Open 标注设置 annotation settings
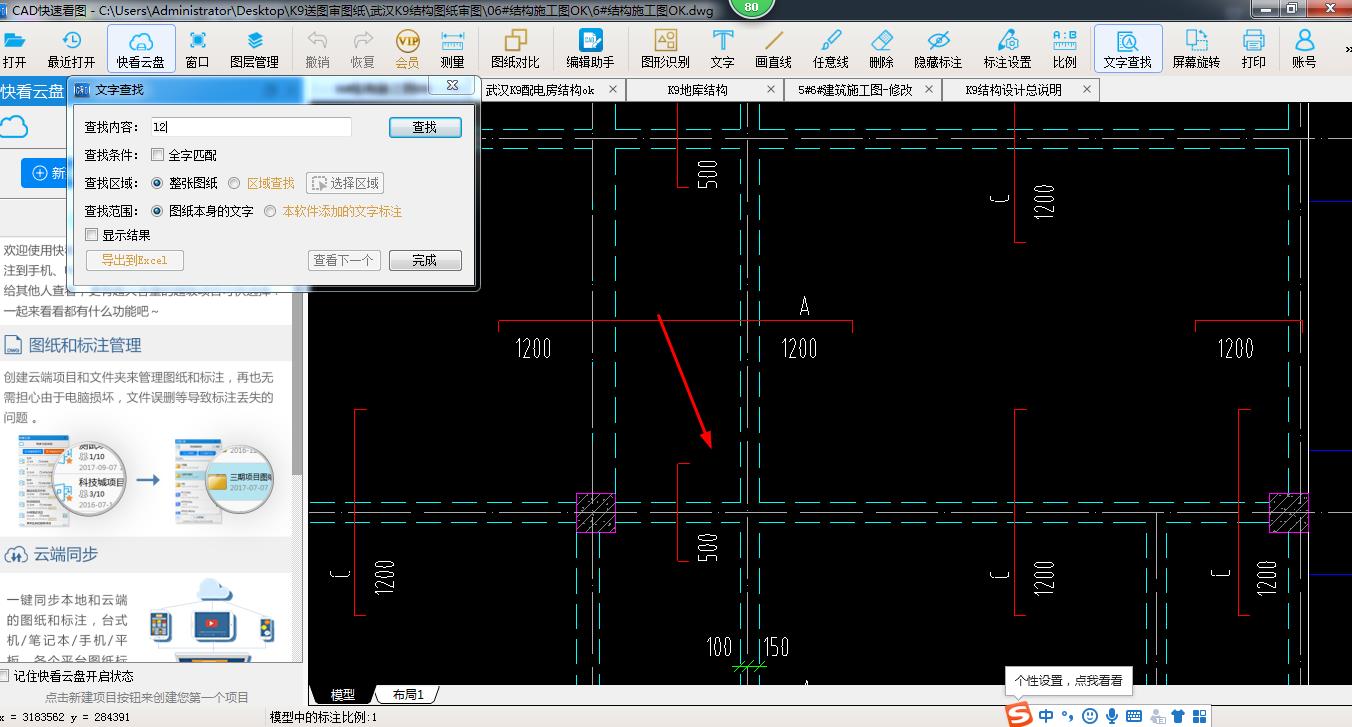 [x=1008, y=49]
